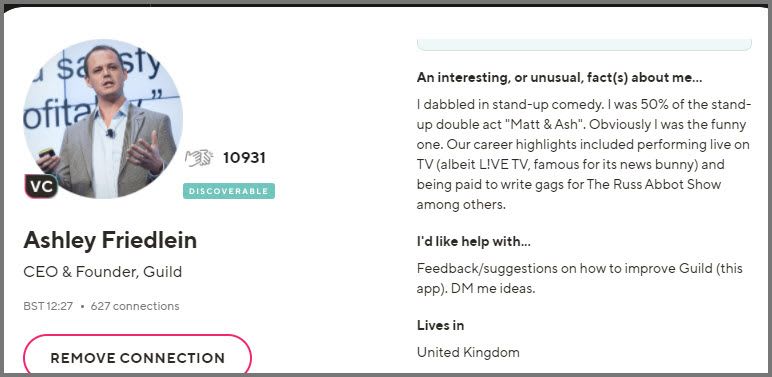Click the BST 12:27 local time

[x=48, y=306]
